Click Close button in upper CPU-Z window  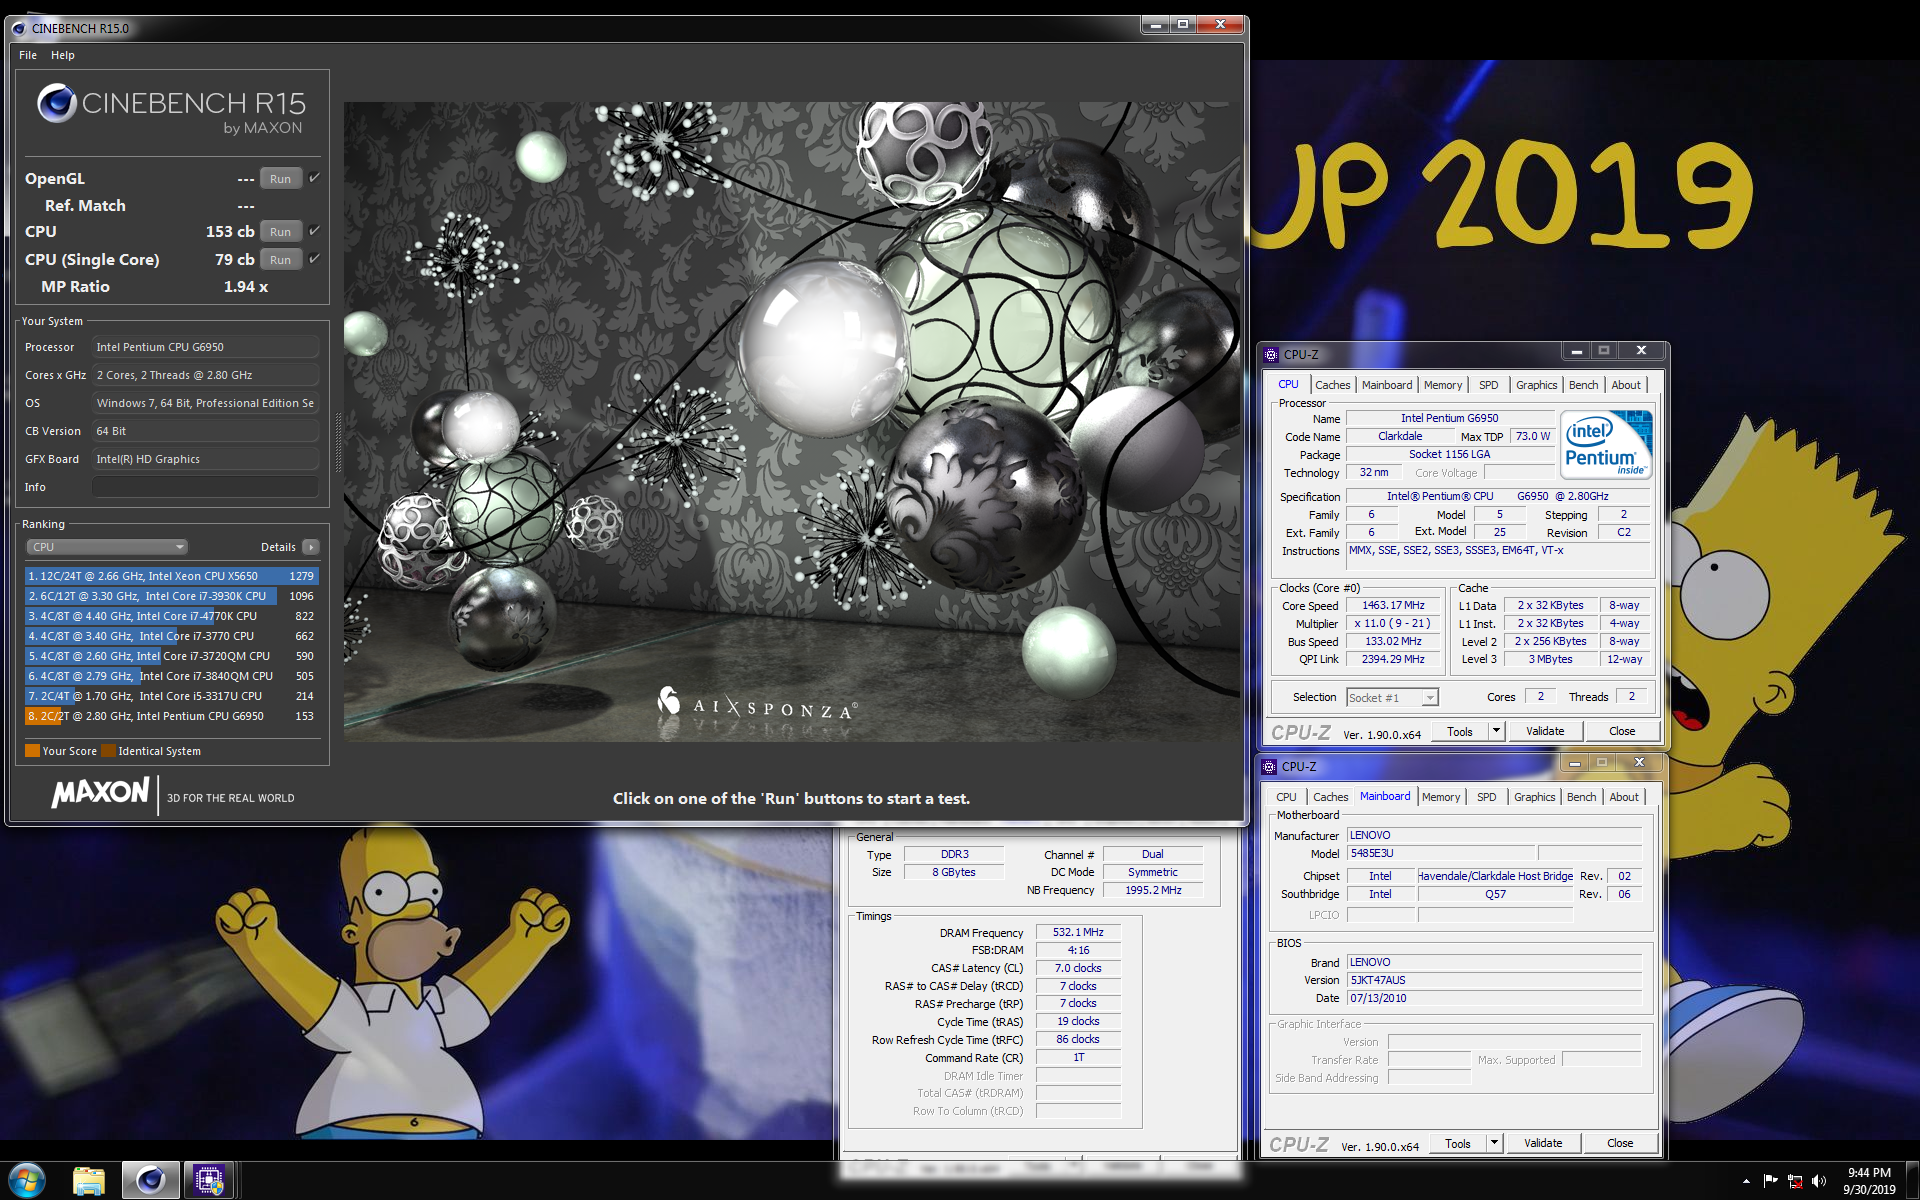1622,732
